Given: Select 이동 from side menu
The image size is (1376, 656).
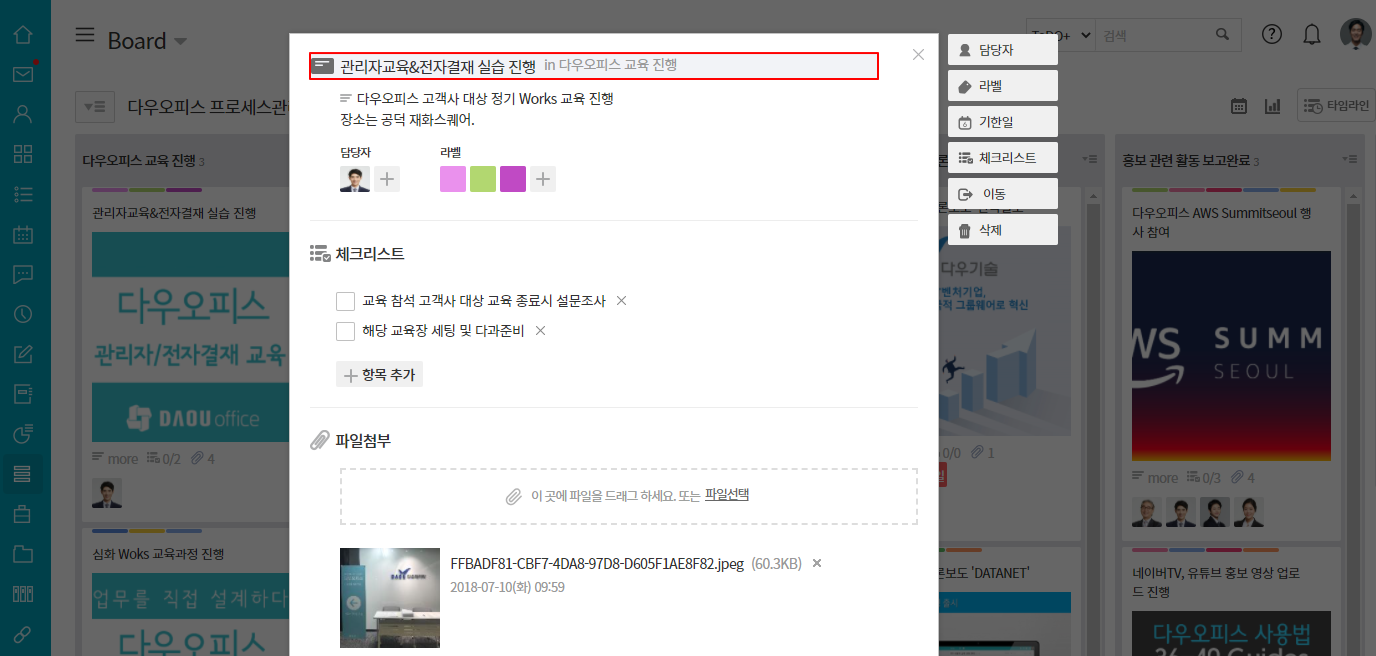Looking at the screenshot, I should (1002, 194).
